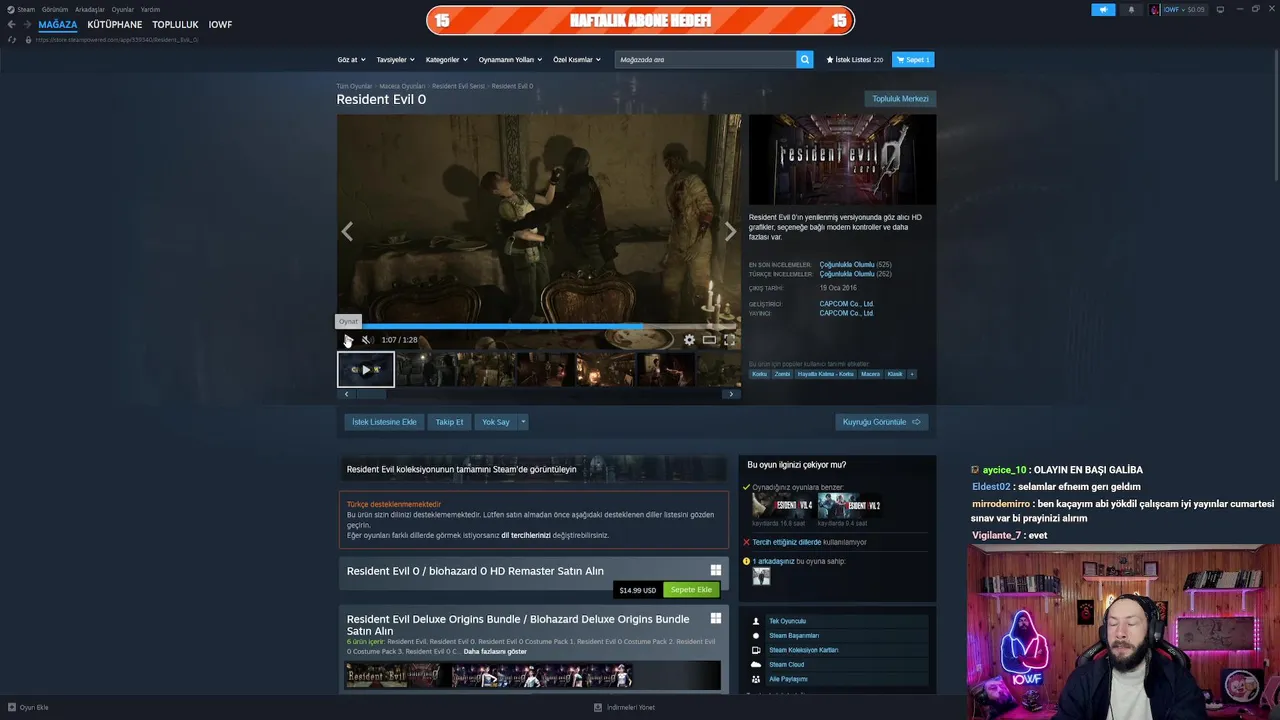The image size is (1280, 720).
Task: Switch to the MAĞAZA tab
Action: point(58,24)
